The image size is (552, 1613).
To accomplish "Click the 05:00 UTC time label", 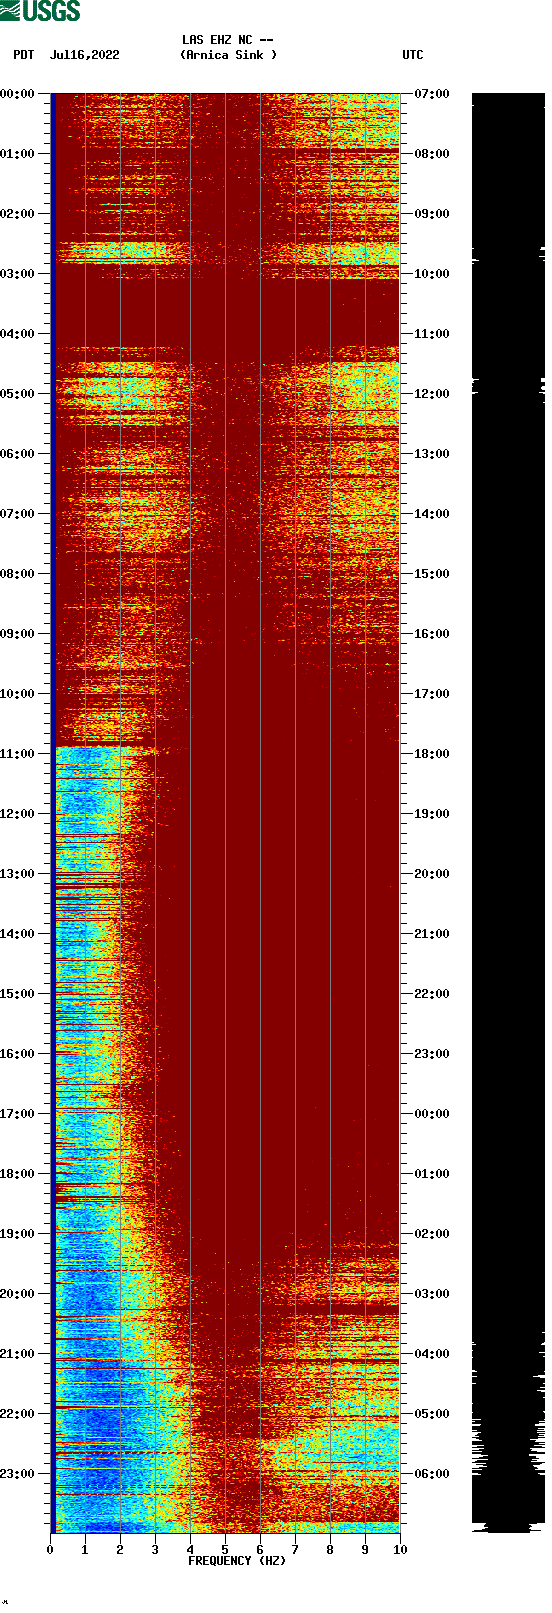I will [432, 1413].
